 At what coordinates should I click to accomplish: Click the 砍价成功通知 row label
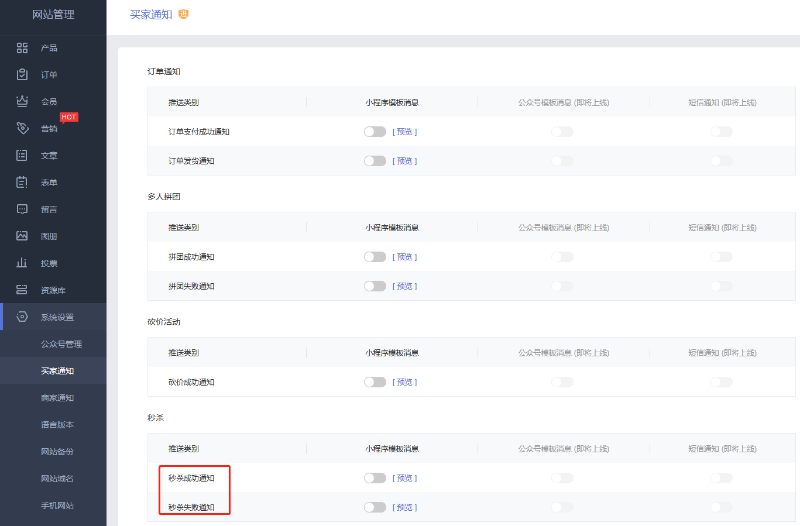tap(191, 382)
